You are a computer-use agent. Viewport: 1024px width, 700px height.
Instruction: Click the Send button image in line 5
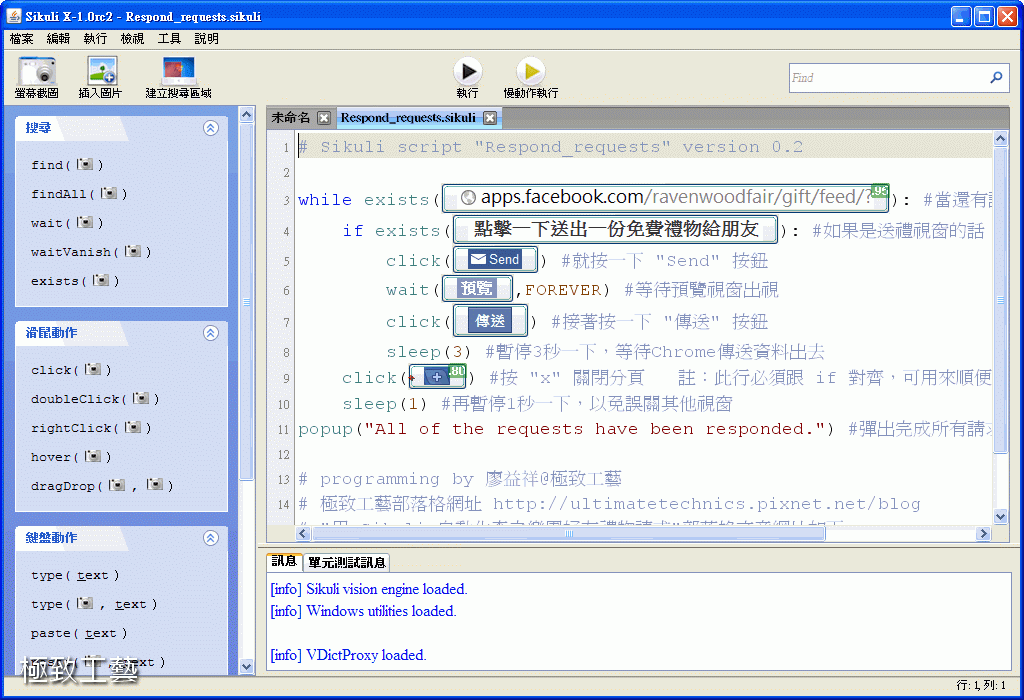496,260
